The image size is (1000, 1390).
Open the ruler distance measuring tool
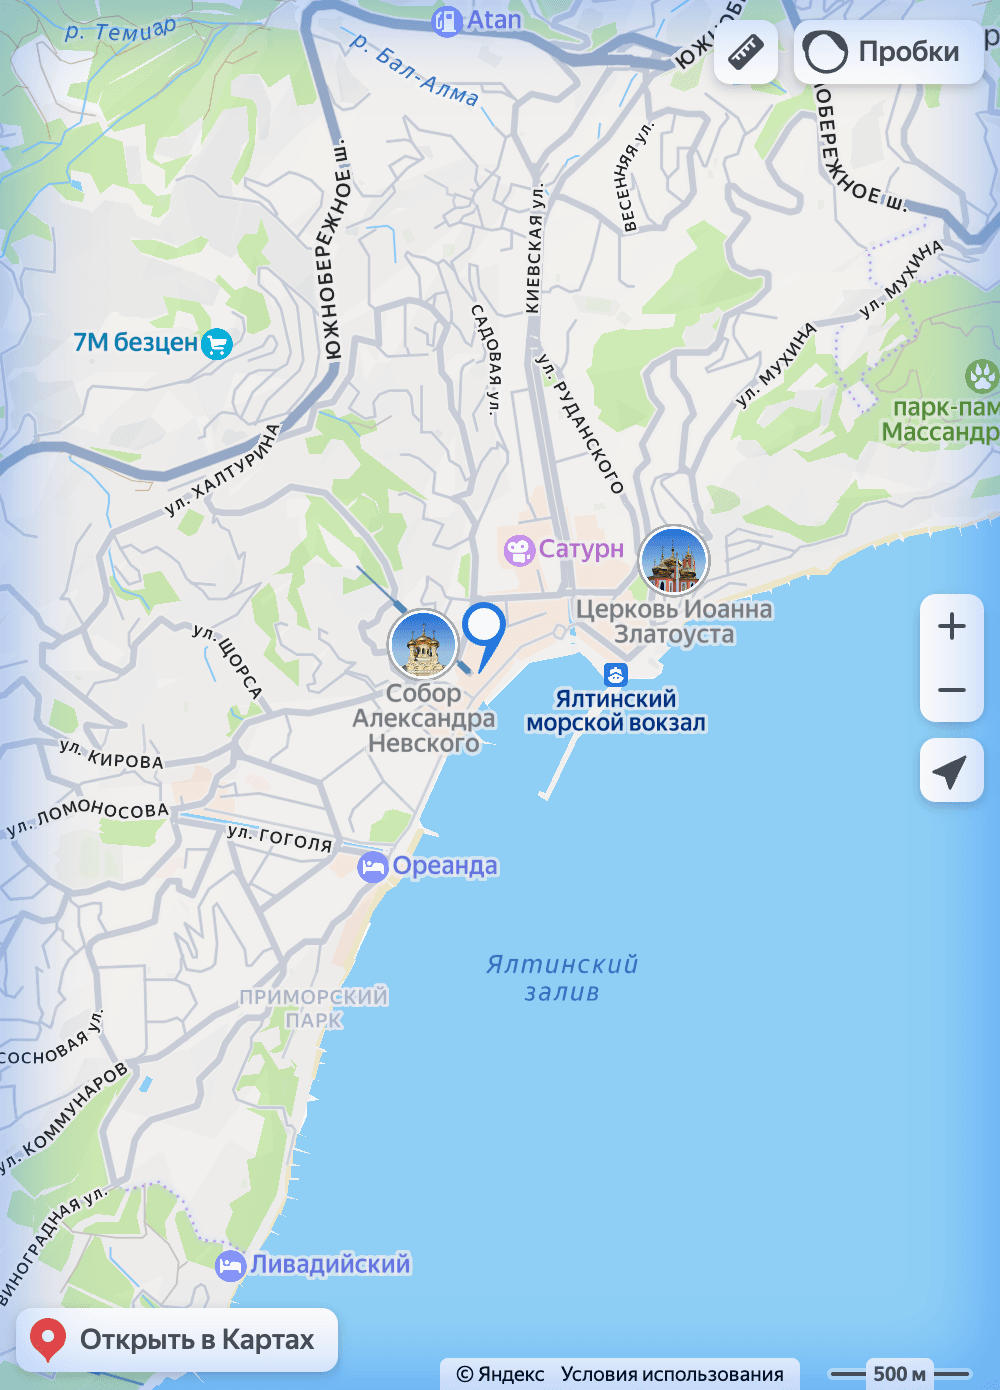click(746, 52)
